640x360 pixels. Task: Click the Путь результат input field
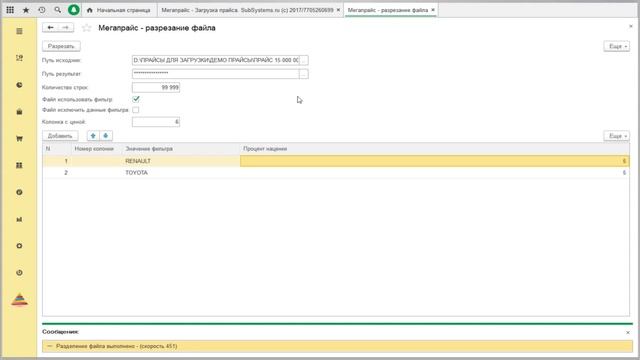click(x=216, y=74)
